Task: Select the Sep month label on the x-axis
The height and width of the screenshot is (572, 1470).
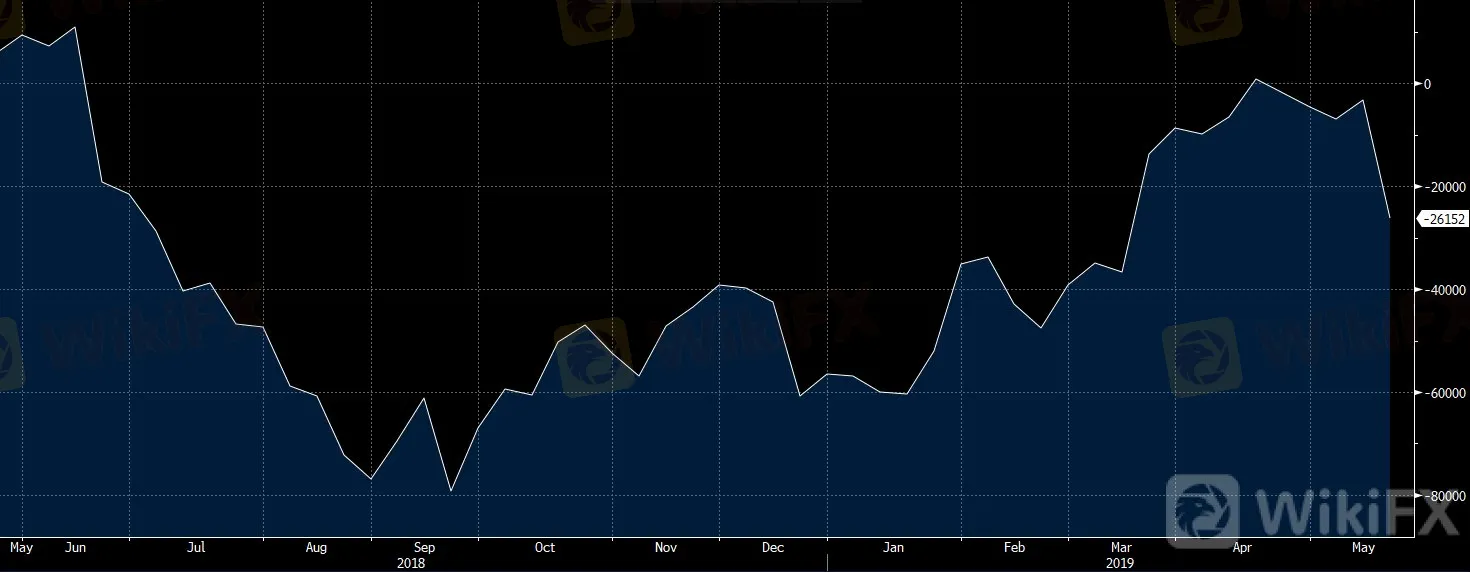Action: 424,548
